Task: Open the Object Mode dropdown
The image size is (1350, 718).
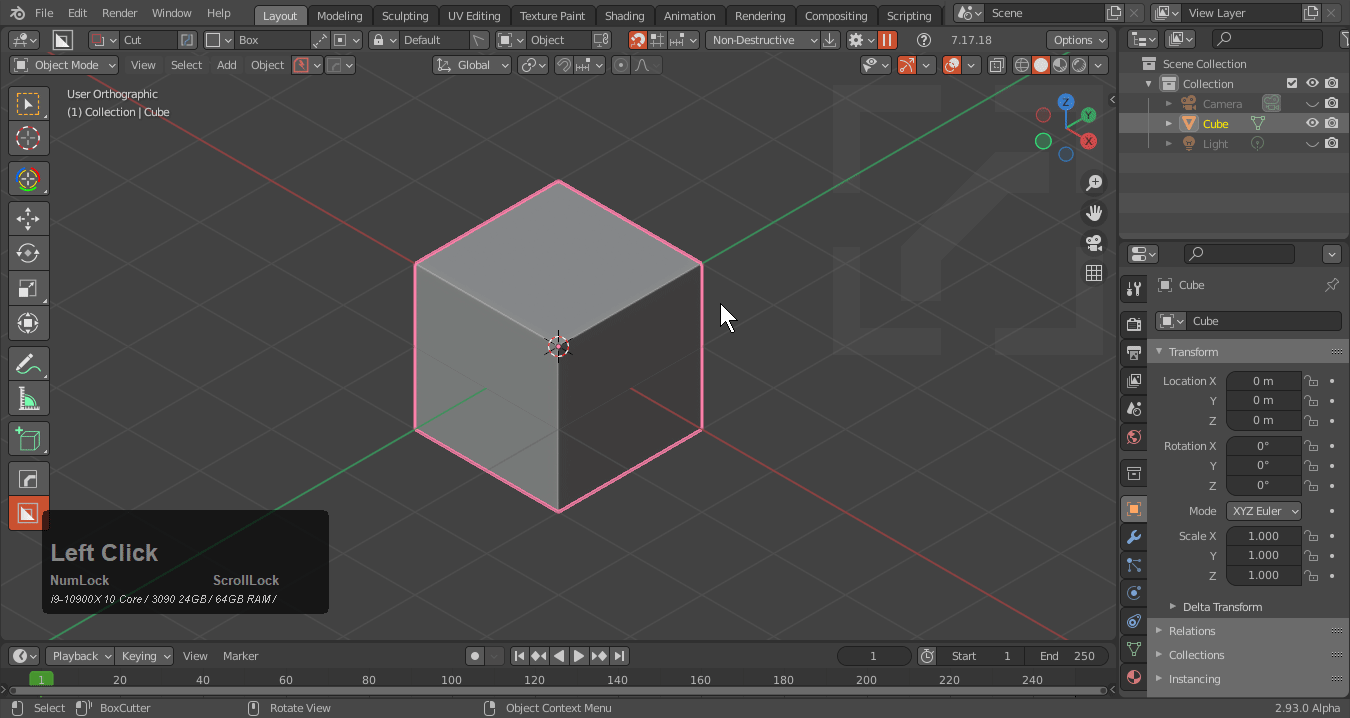Action: (64, 65)
